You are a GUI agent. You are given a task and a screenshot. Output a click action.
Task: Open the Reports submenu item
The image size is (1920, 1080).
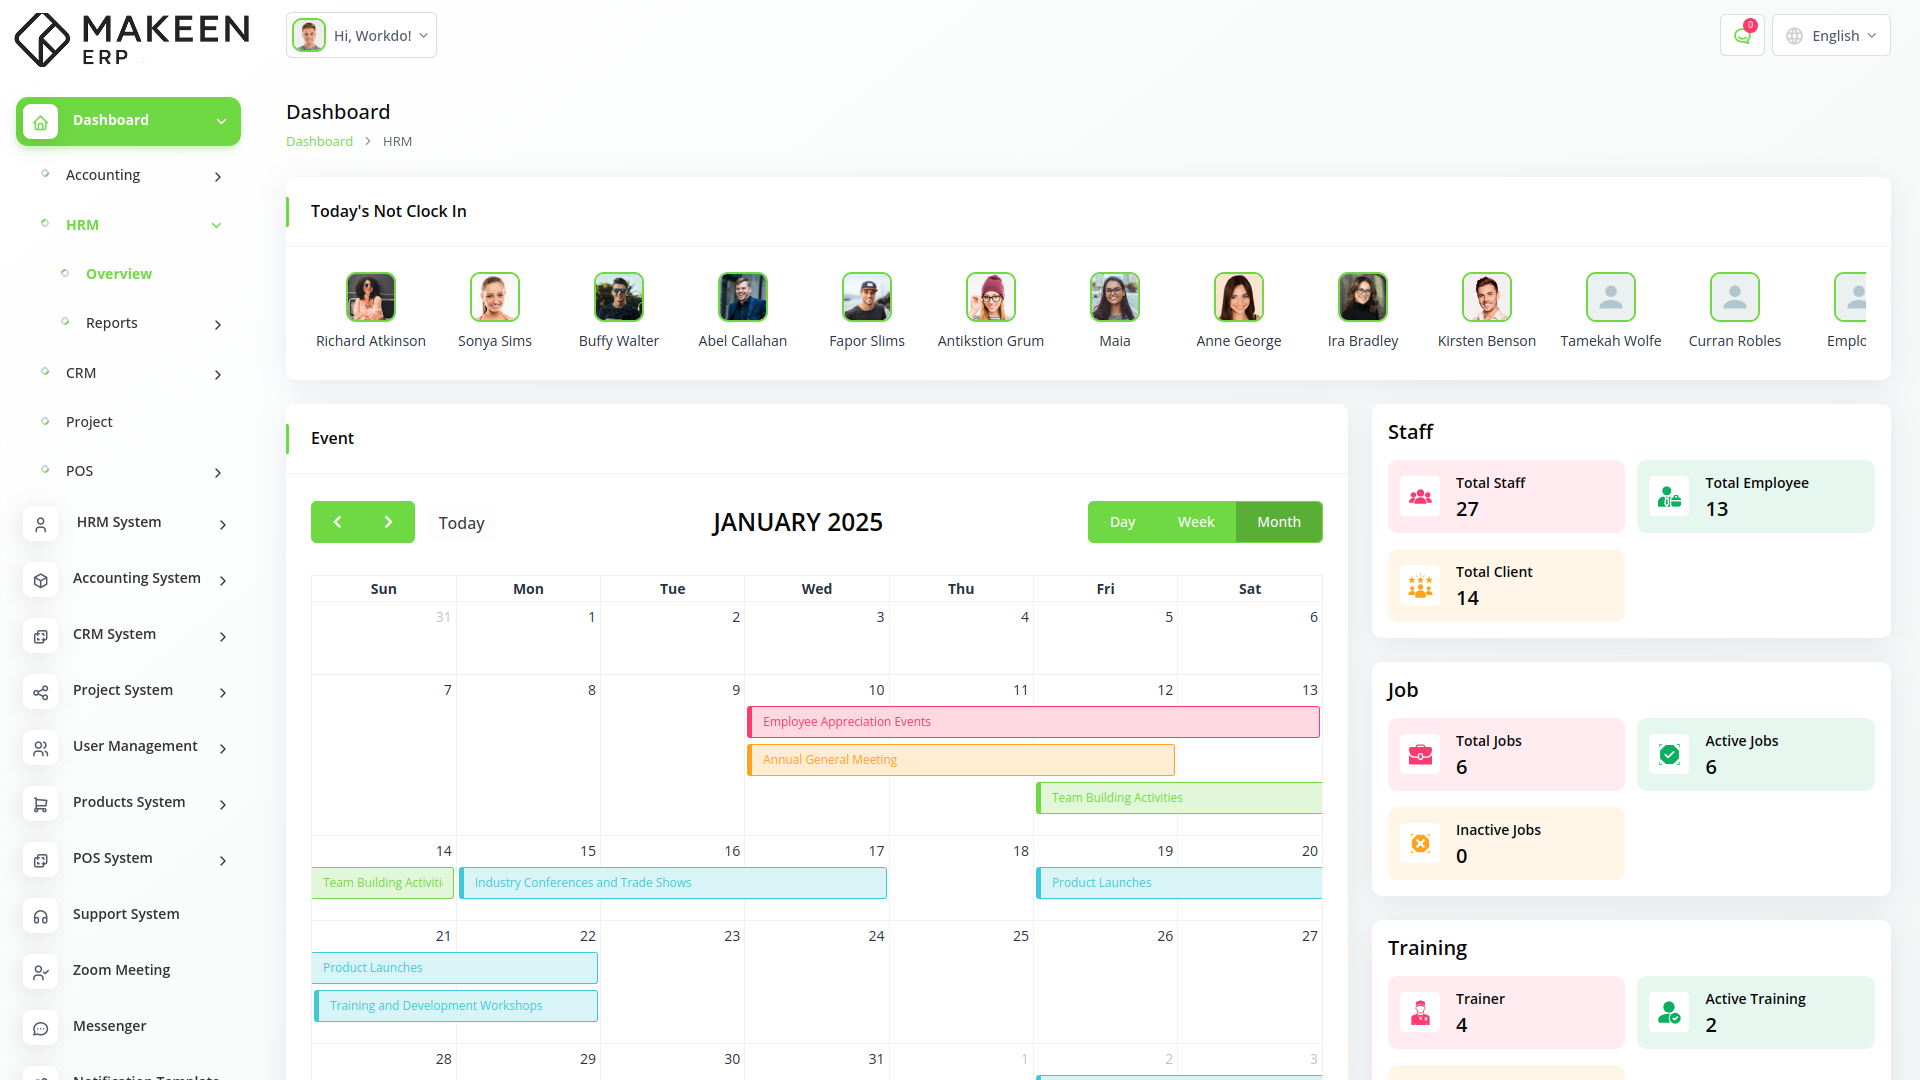(x=112, y=323)
